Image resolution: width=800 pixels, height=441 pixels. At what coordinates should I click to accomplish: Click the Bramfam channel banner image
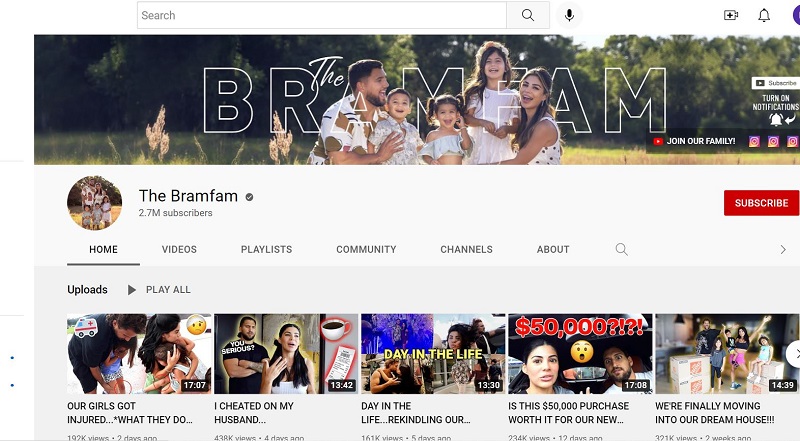click(x=417, y=100)
